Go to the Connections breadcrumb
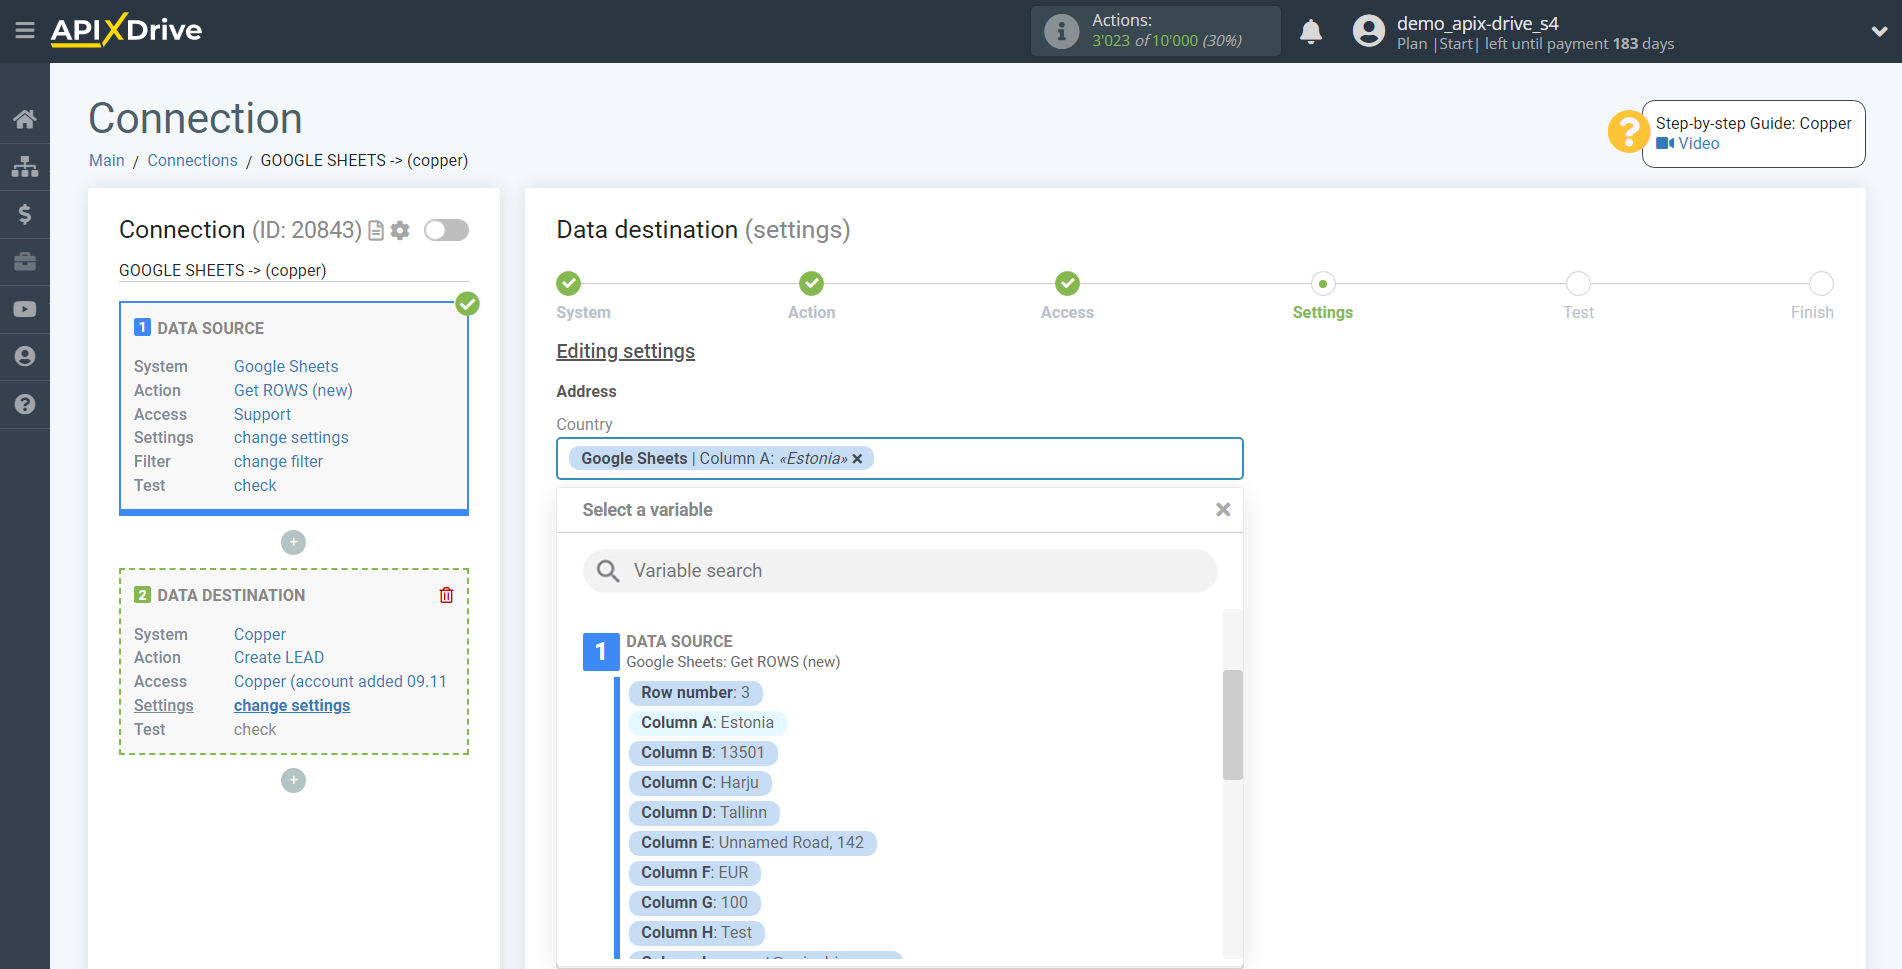Screen dimensions: 1902x969 (192, 161)
